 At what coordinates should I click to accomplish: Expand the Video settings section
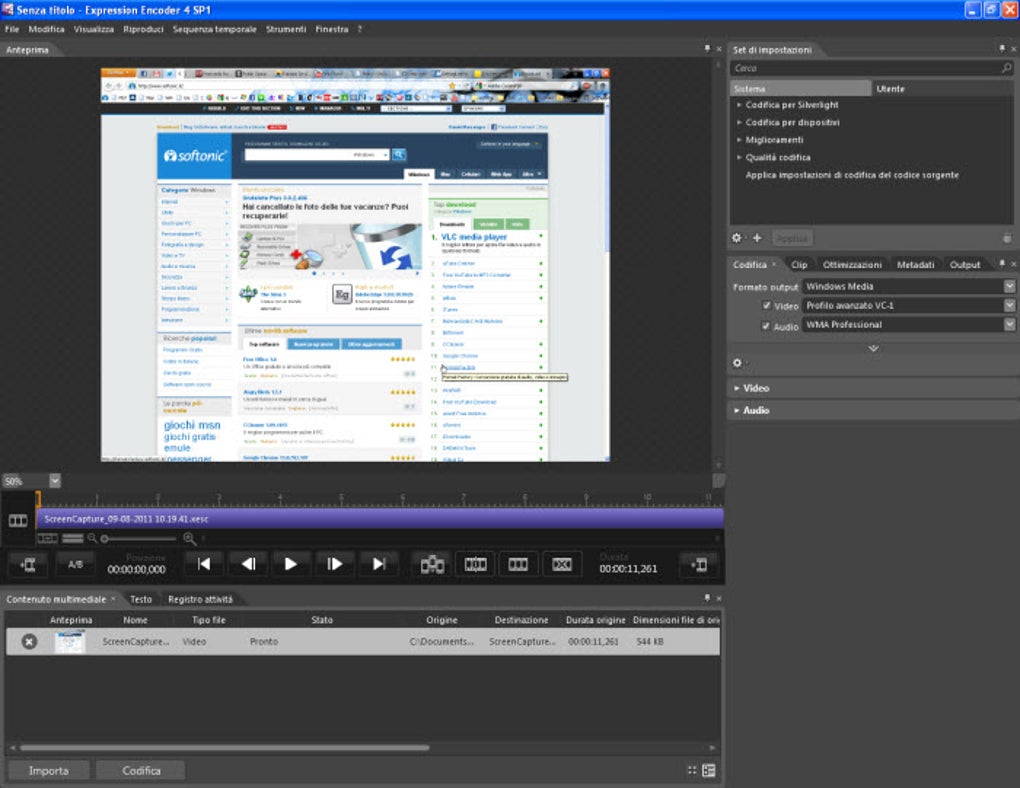(737, 388)
